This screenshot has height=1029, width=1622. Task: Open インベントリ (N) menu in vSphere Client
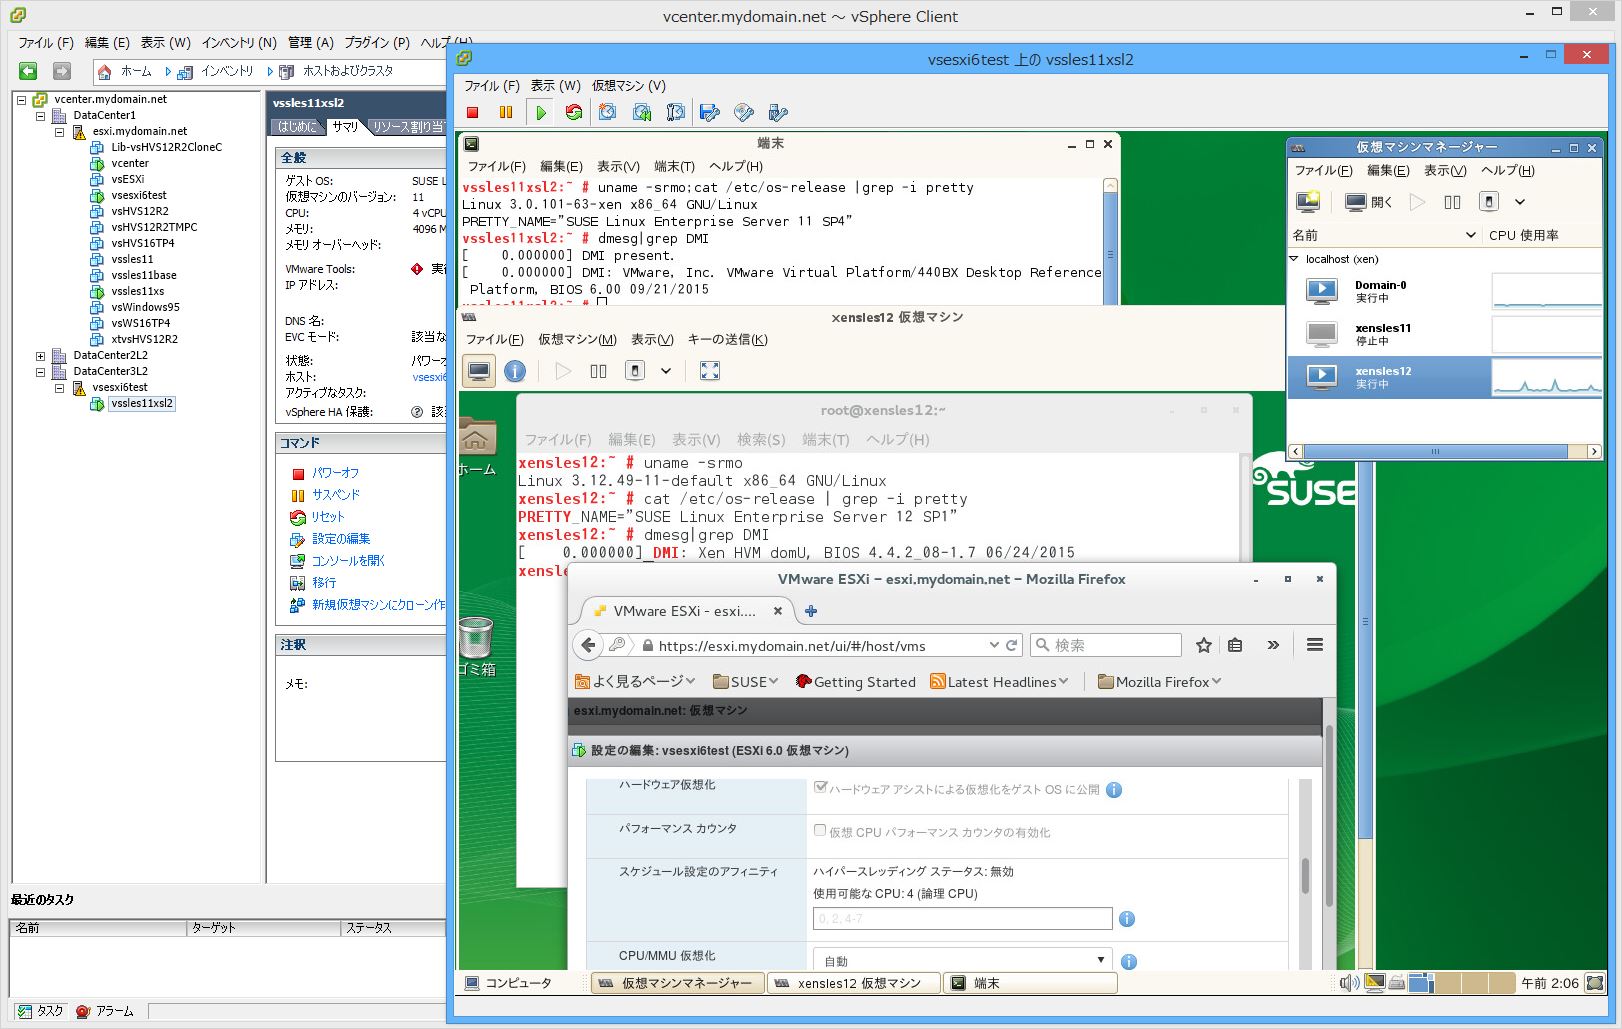coord(239,42)
